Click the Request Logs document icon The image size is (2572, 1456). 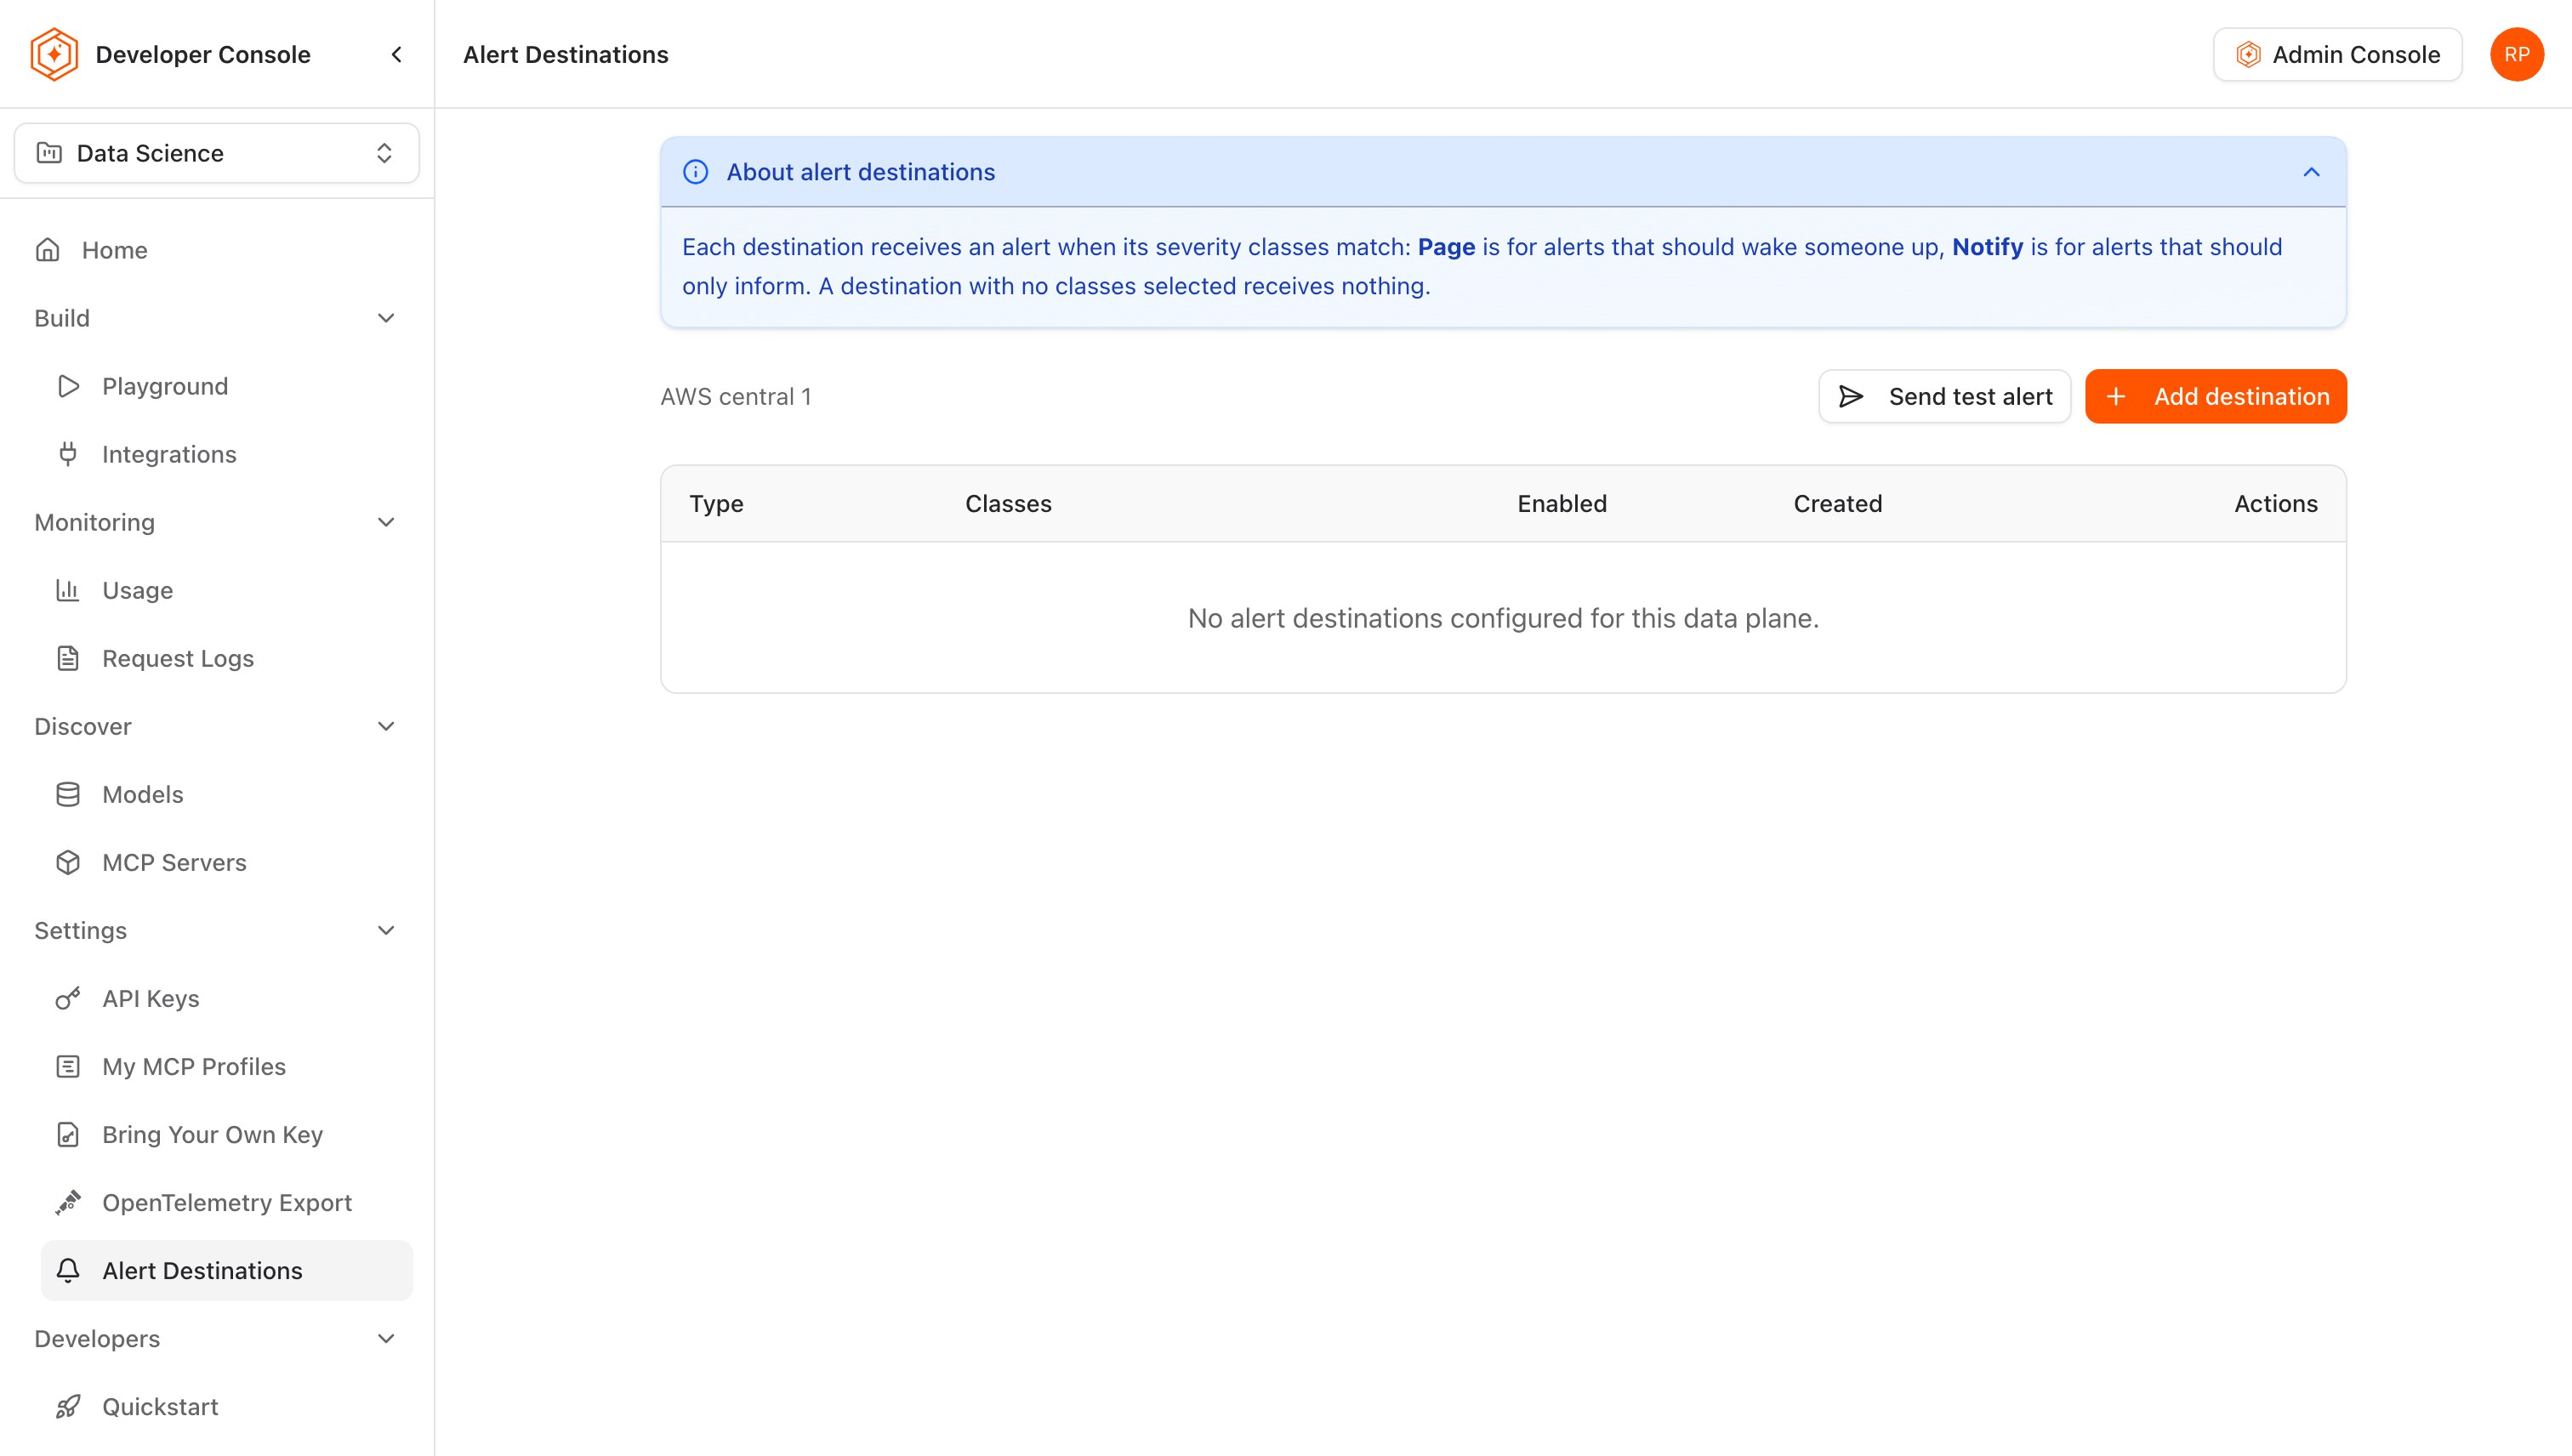pyautogui.click(x=68, y=658)
